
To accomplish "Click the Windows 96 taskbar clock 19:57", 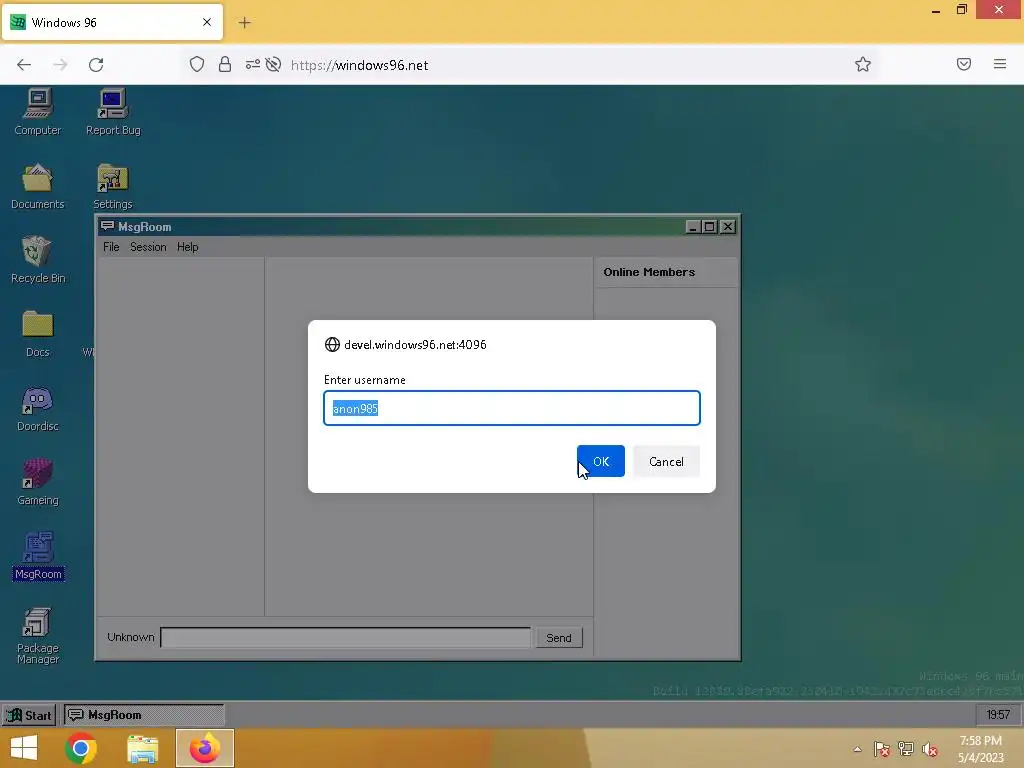I will coord(998,715).
